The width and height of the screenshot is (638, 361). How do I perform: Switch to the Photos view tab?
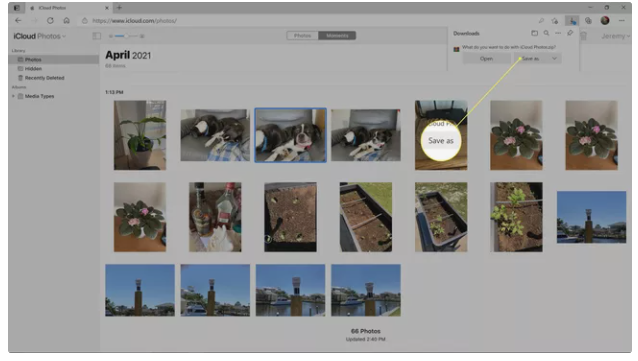[x=302, y=36]
